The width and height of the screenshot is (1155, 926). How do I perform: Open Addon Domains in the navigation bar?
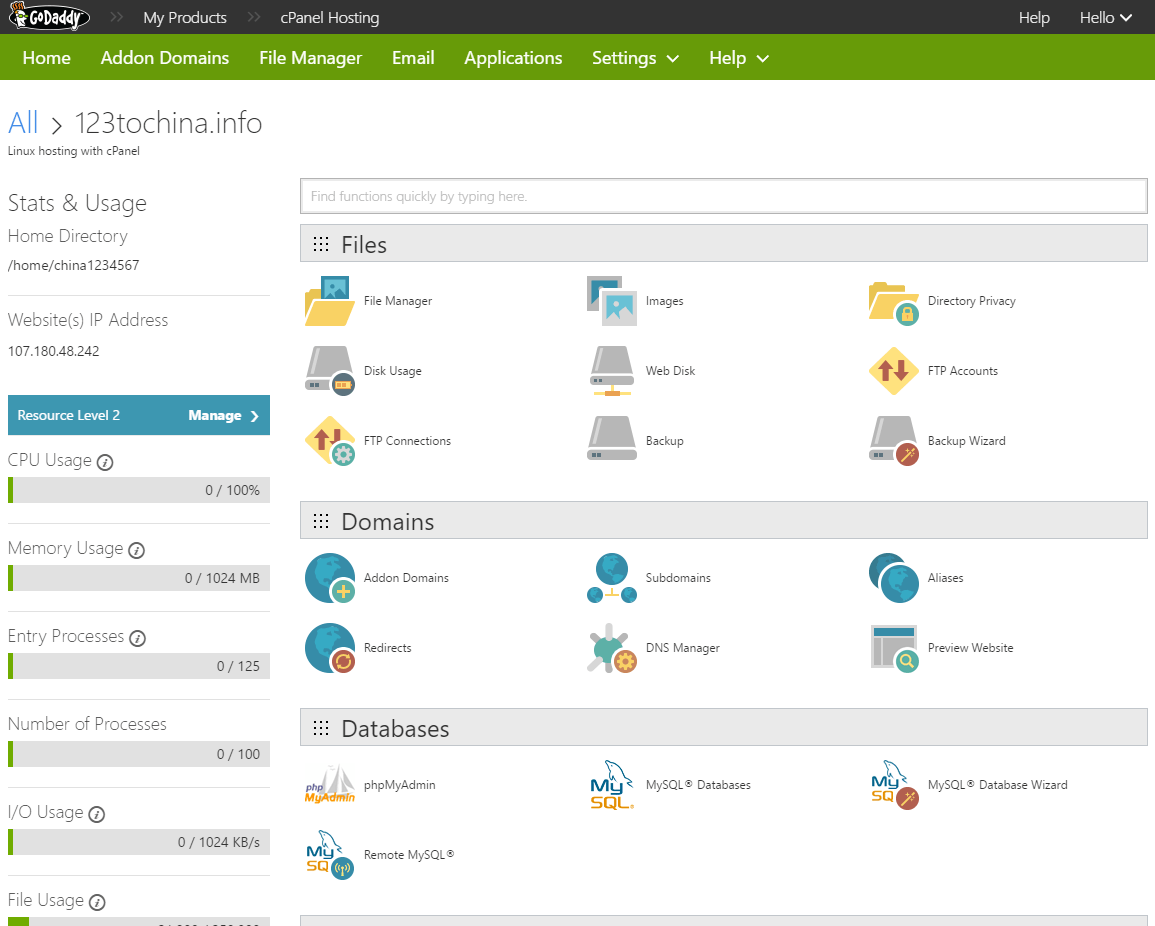[165, 58]
